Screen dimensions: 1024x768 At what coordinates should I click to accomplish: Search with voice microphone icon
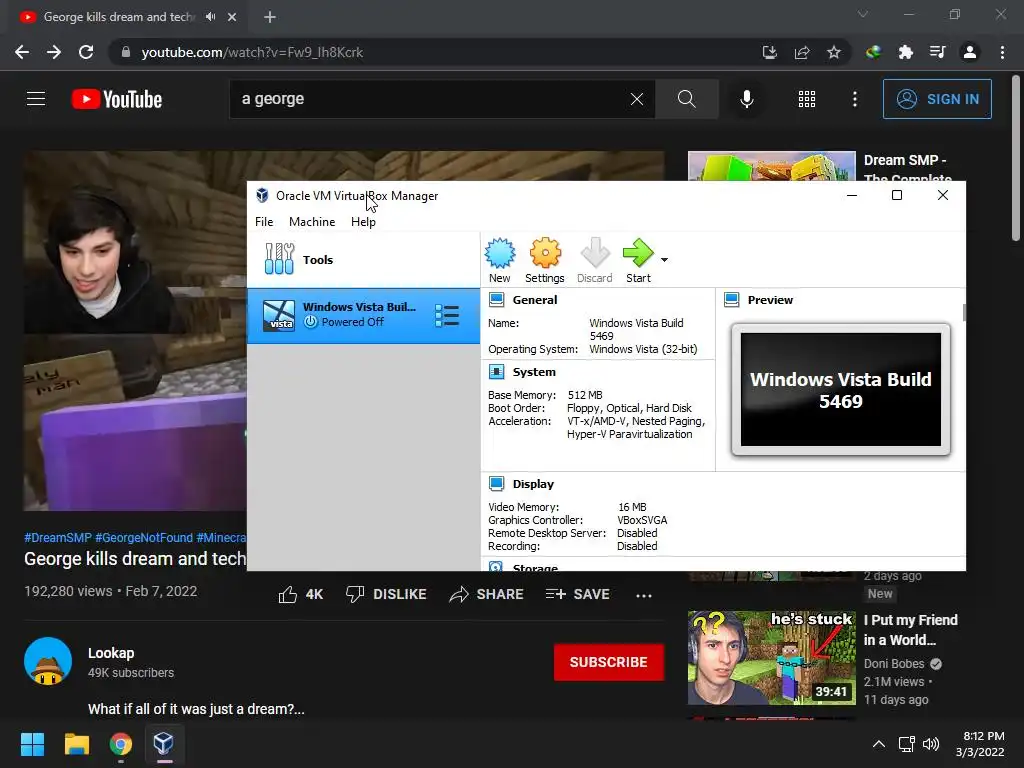coord(746,99)
